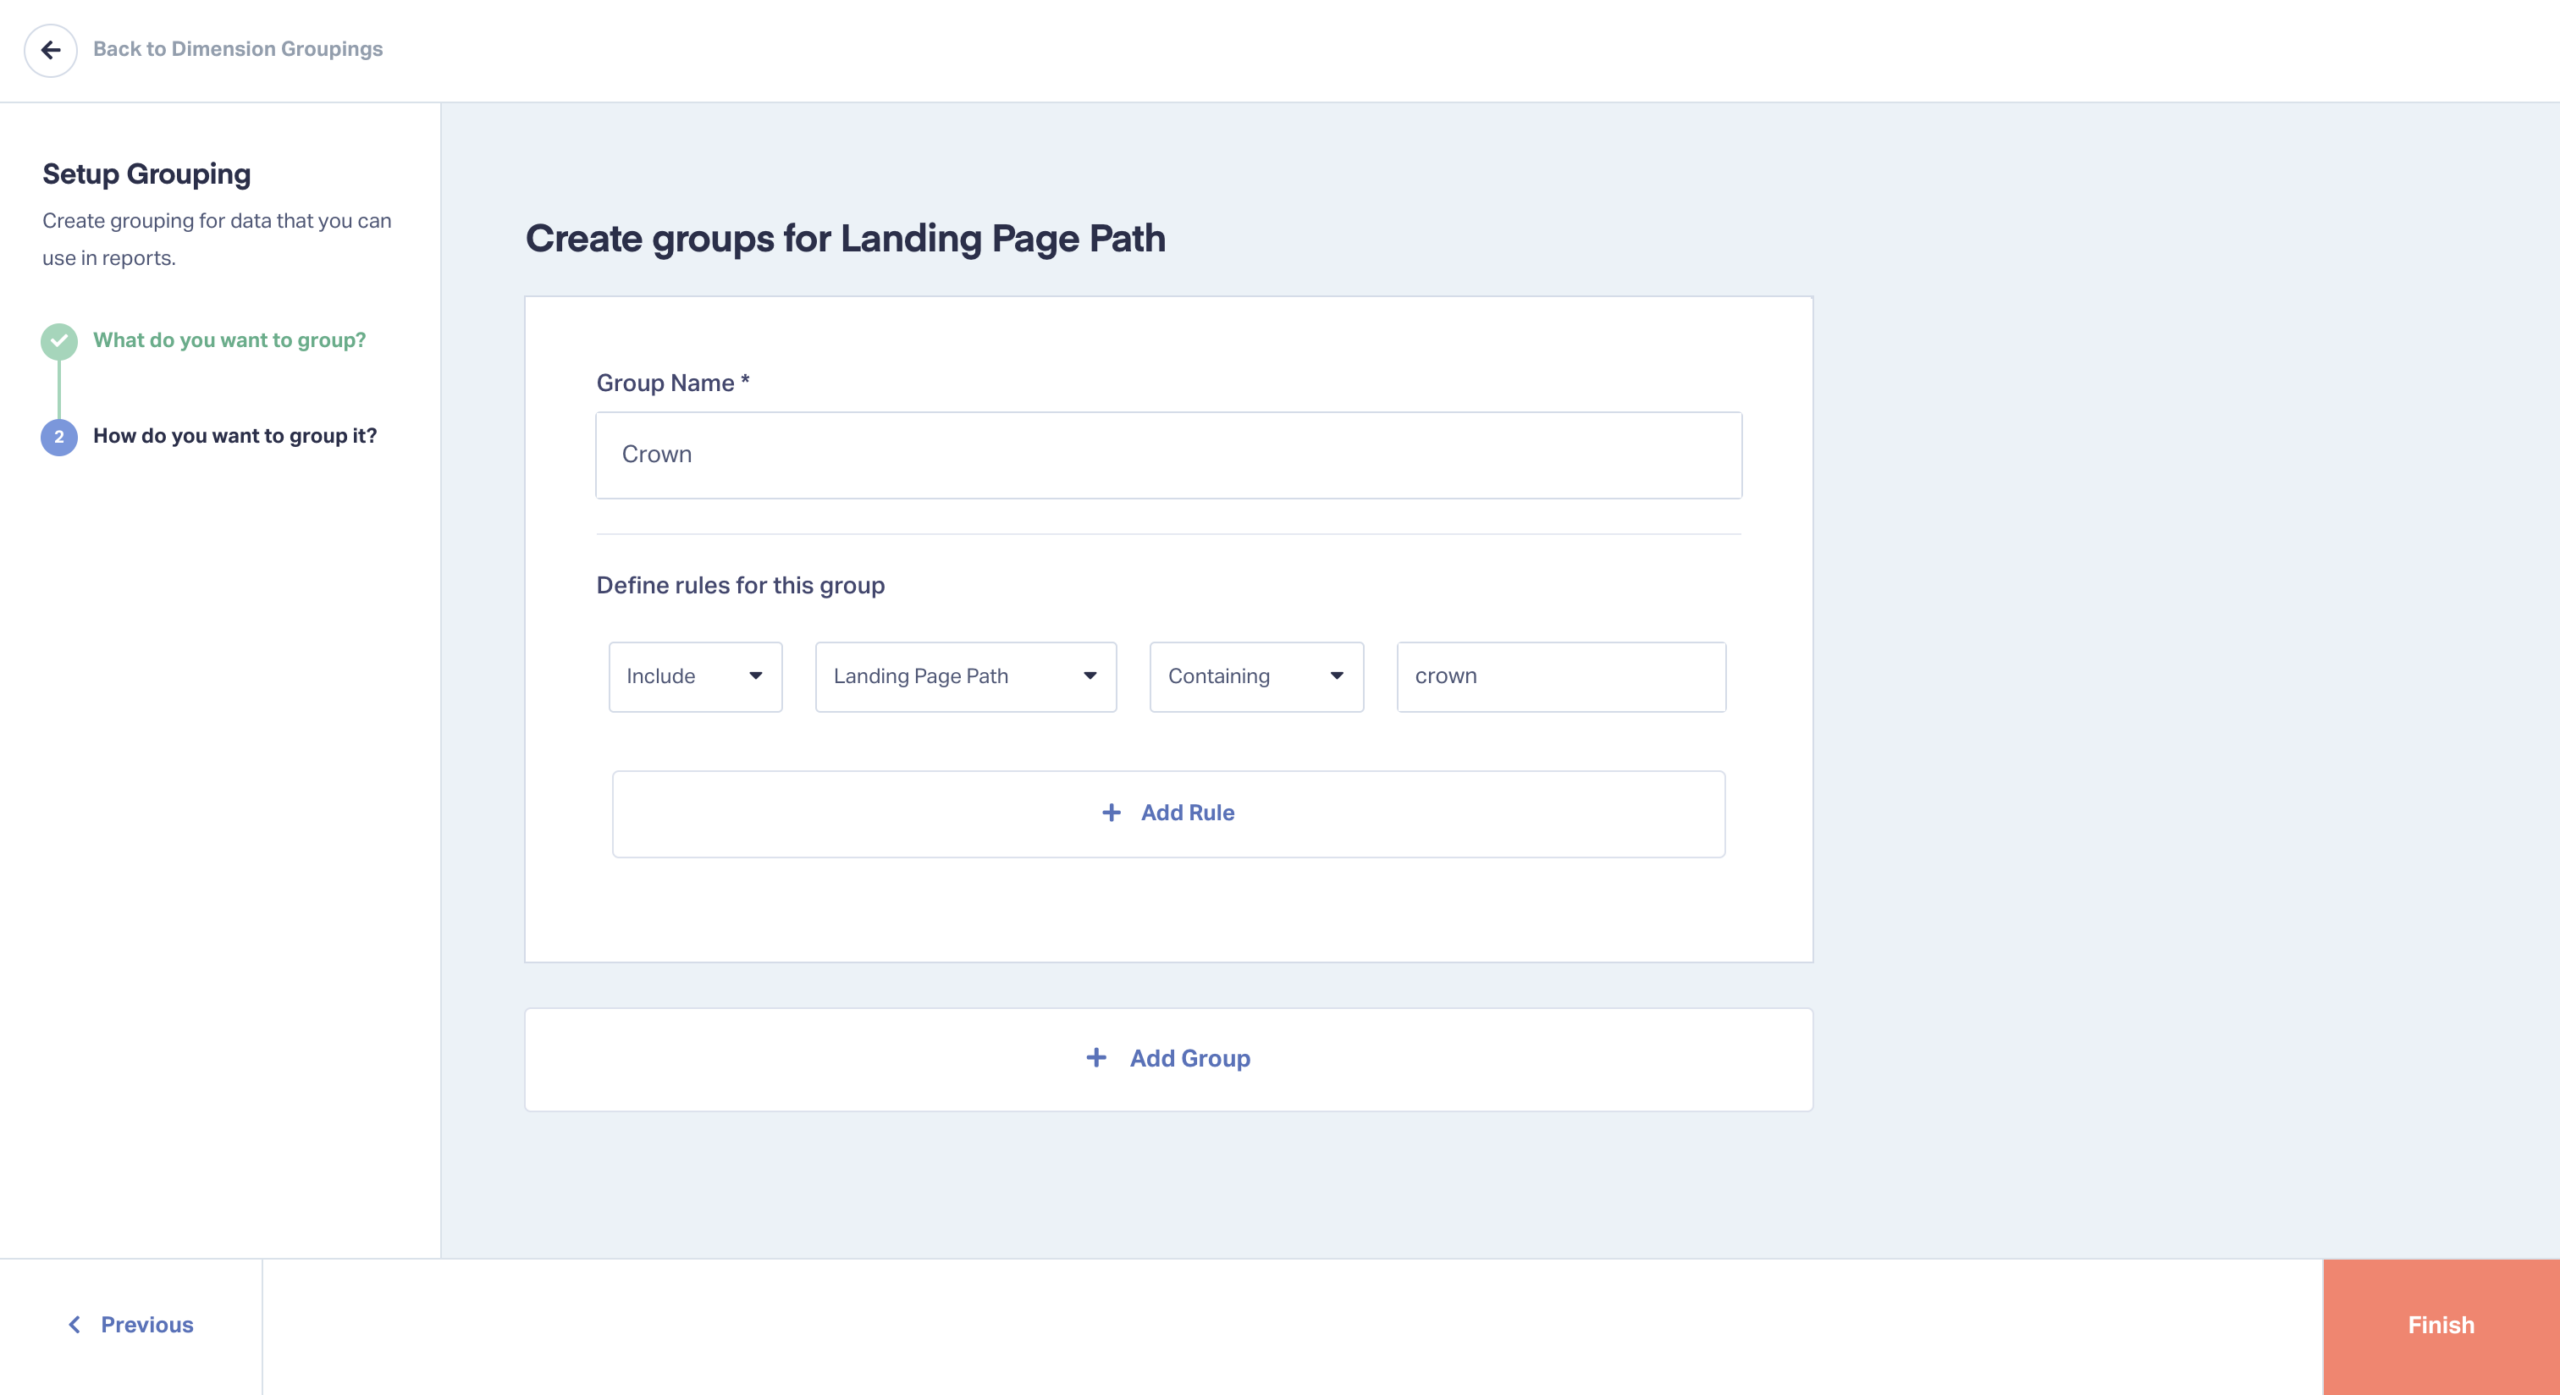
Task: Focus the Group Name input field
Action: pos(1168,455)
